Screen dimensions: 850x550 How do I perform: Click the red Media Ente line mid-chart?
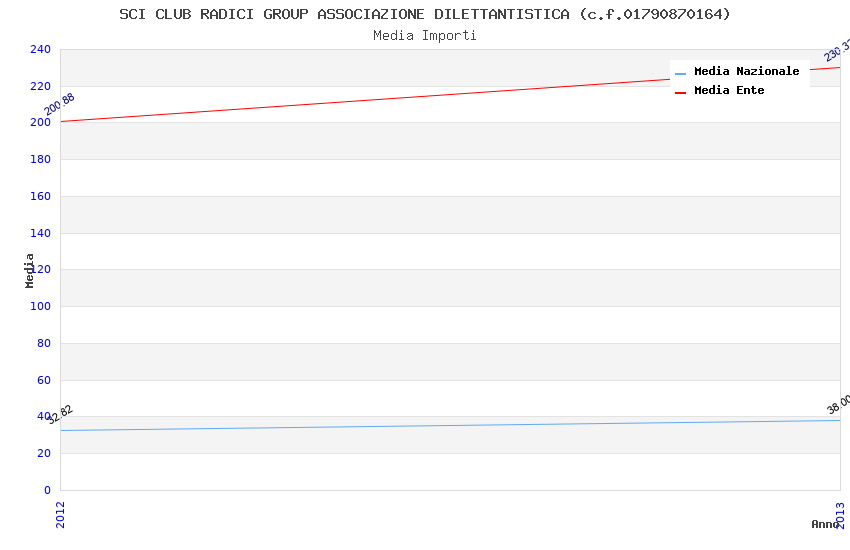tap(450, 95)
